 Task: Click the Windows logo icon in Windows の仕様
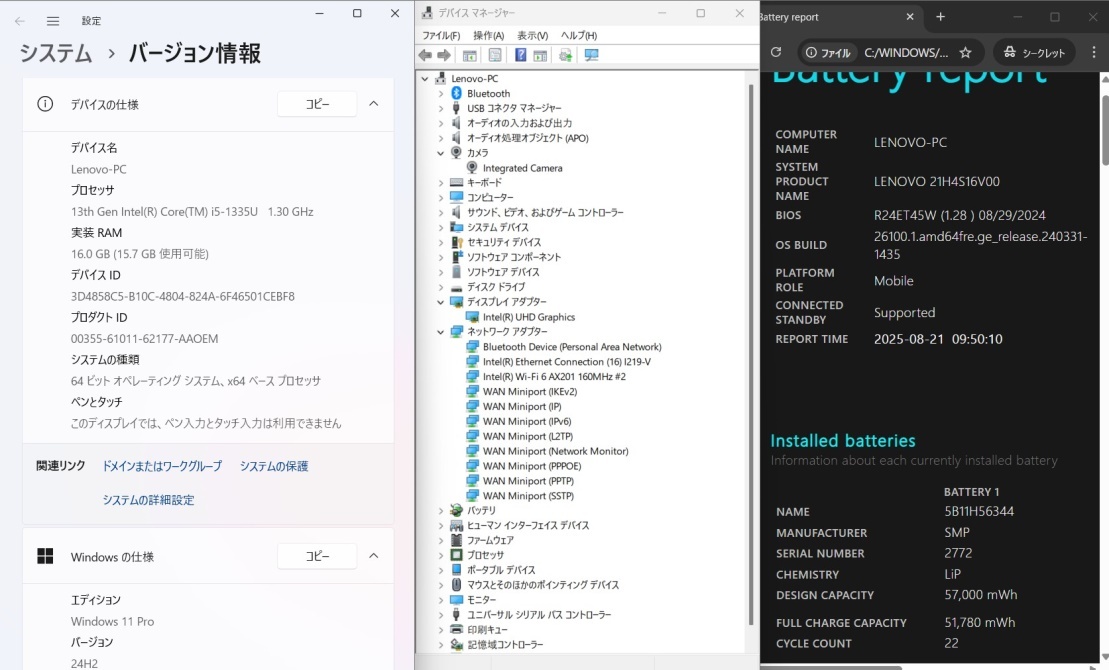(45, 556)
